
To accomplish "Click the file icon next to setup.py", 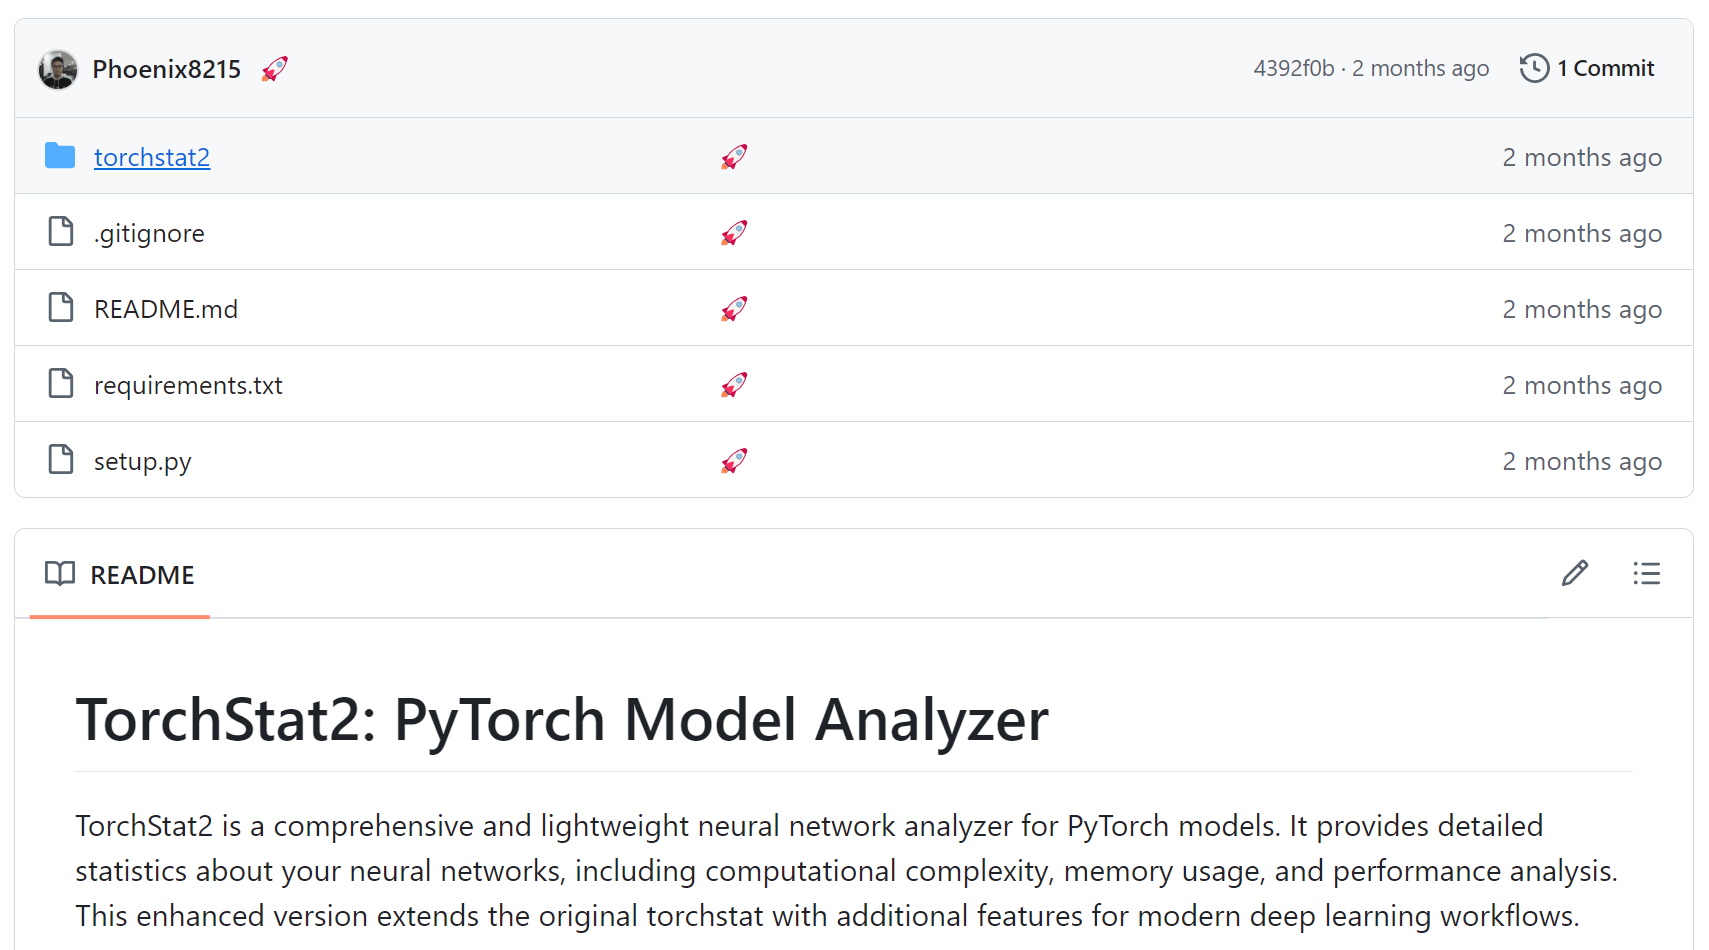I will (61, 460).
